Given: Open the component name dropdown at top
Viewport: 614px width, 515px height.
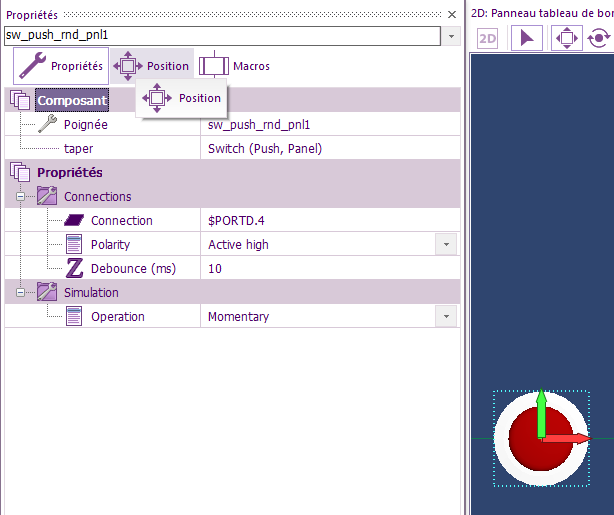Looking at the screenshot, I should tap(452, 35).
